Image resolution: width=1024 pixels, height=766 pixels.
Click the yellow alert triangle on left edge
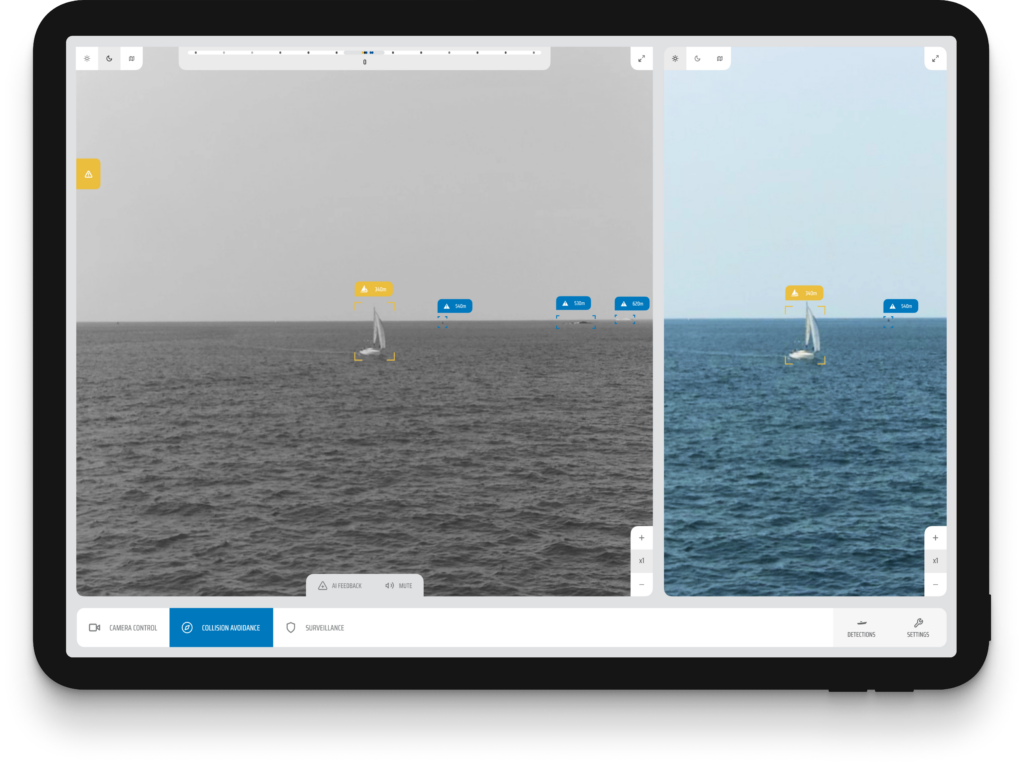click(88, 173)
